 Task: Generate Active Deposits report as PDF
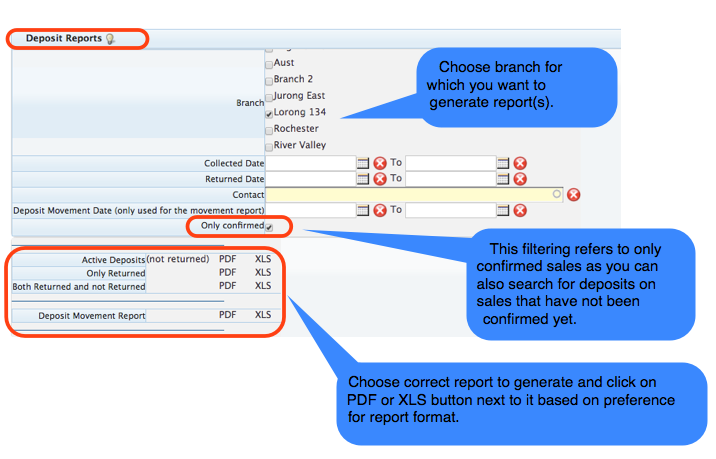click(x=227, y=259)
